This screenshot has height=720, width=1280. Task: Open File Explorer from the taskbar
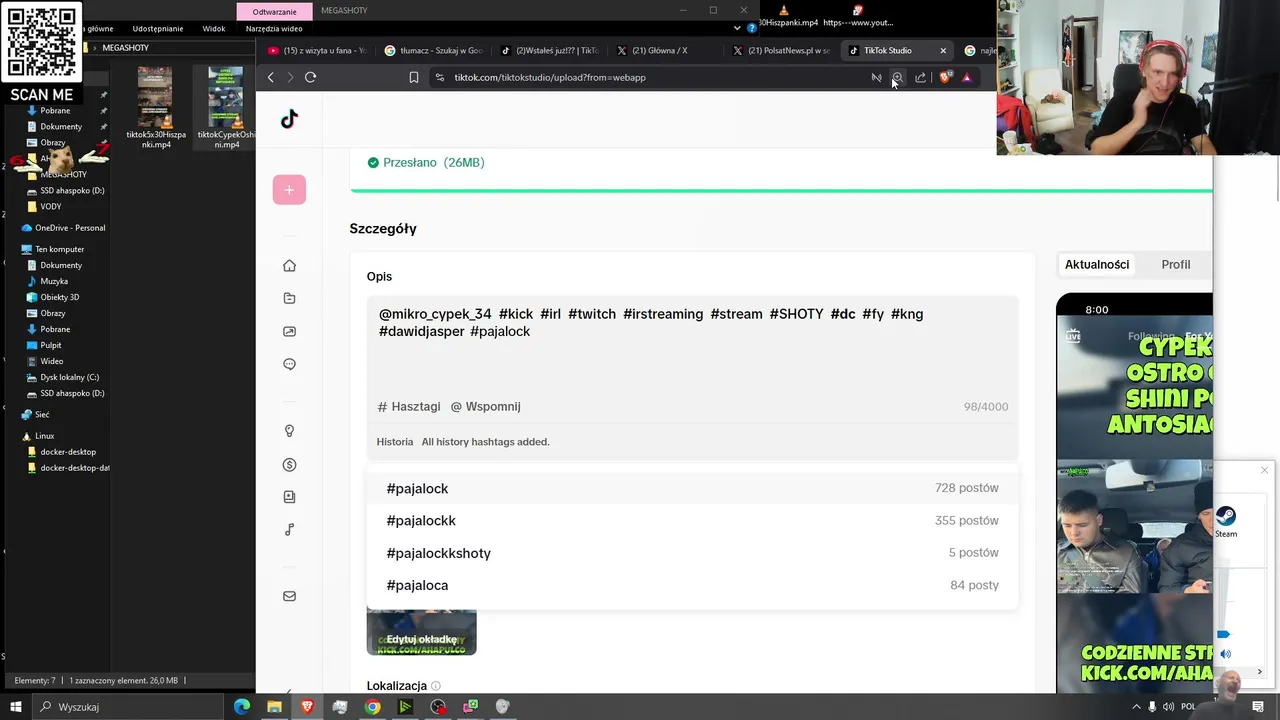pos(274,707)
